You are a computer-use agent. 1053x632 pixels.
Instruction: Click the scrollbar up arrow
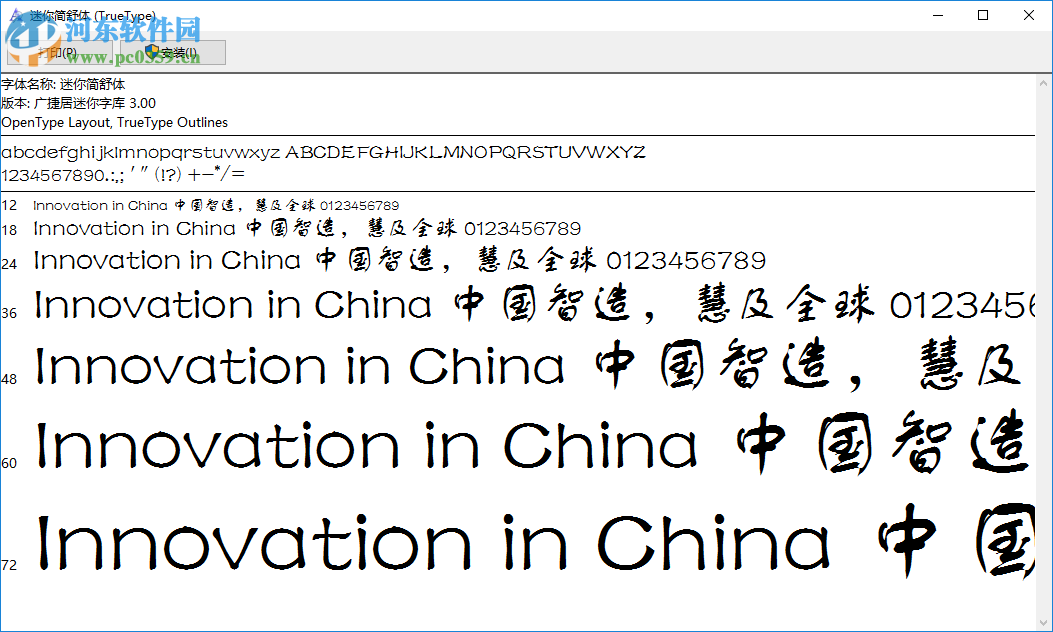point(1044,84)
